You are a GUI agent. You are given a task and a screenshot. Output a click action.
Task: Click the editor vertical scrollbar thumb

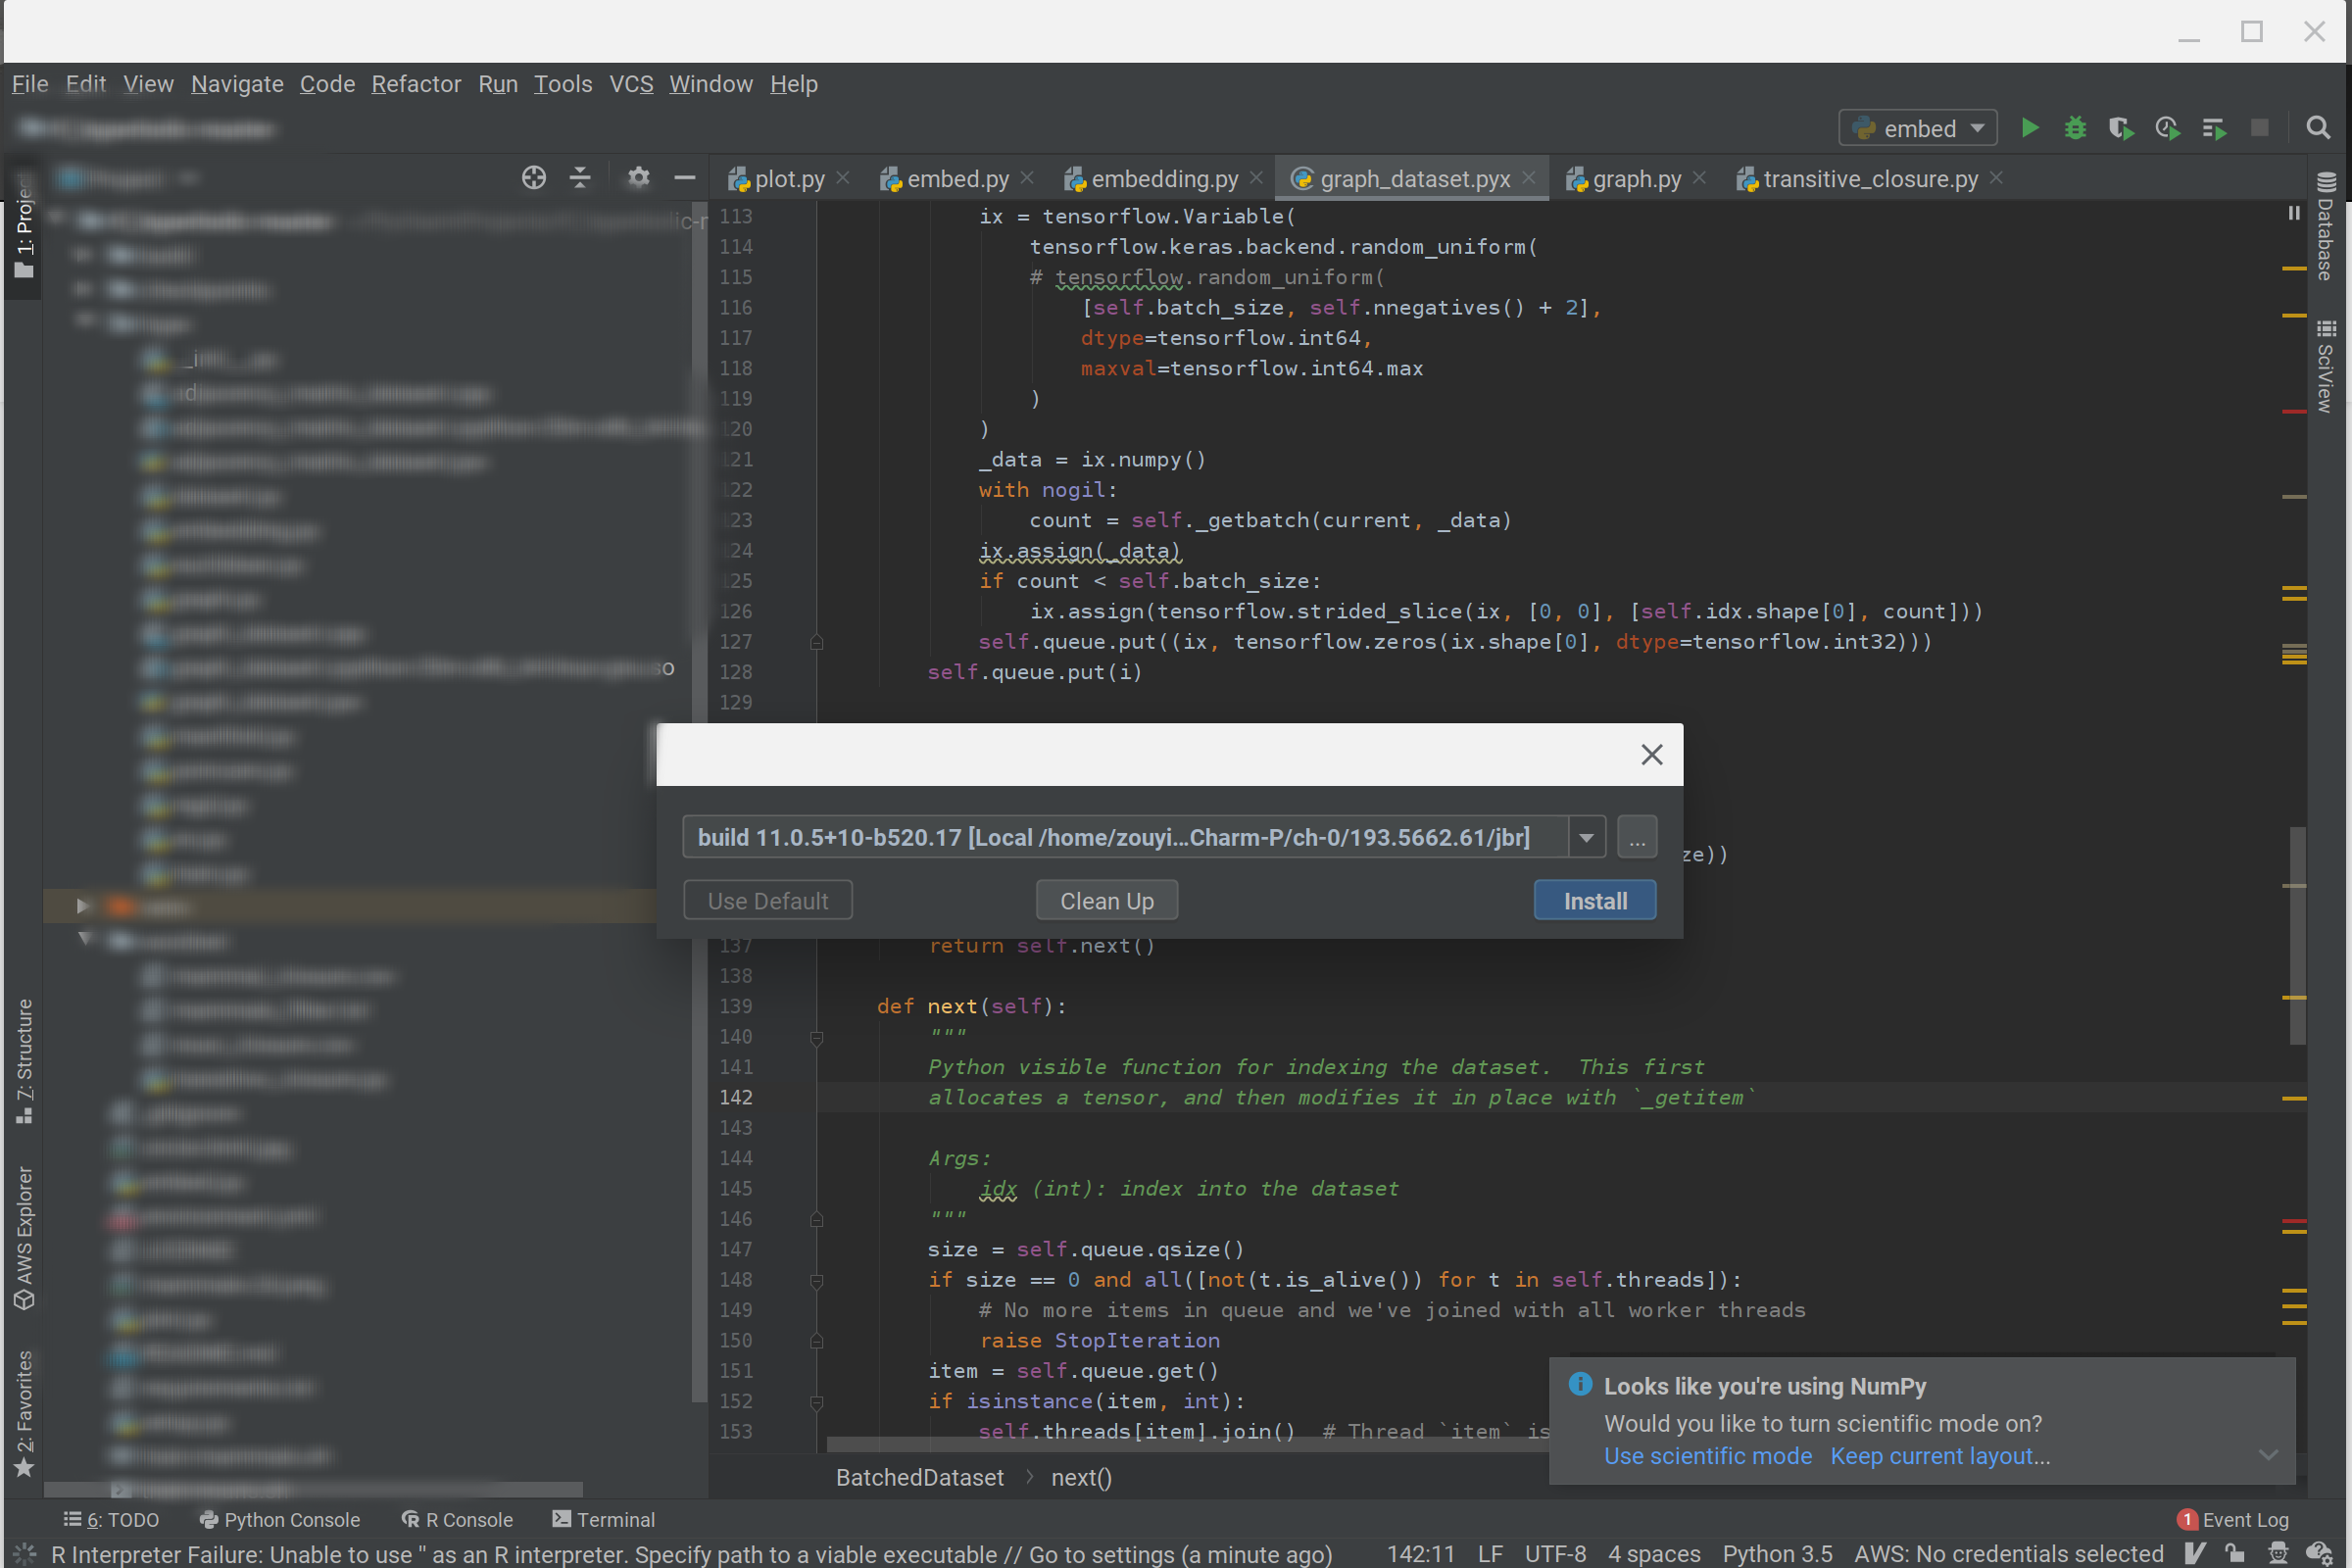[x=2298, y=935]
